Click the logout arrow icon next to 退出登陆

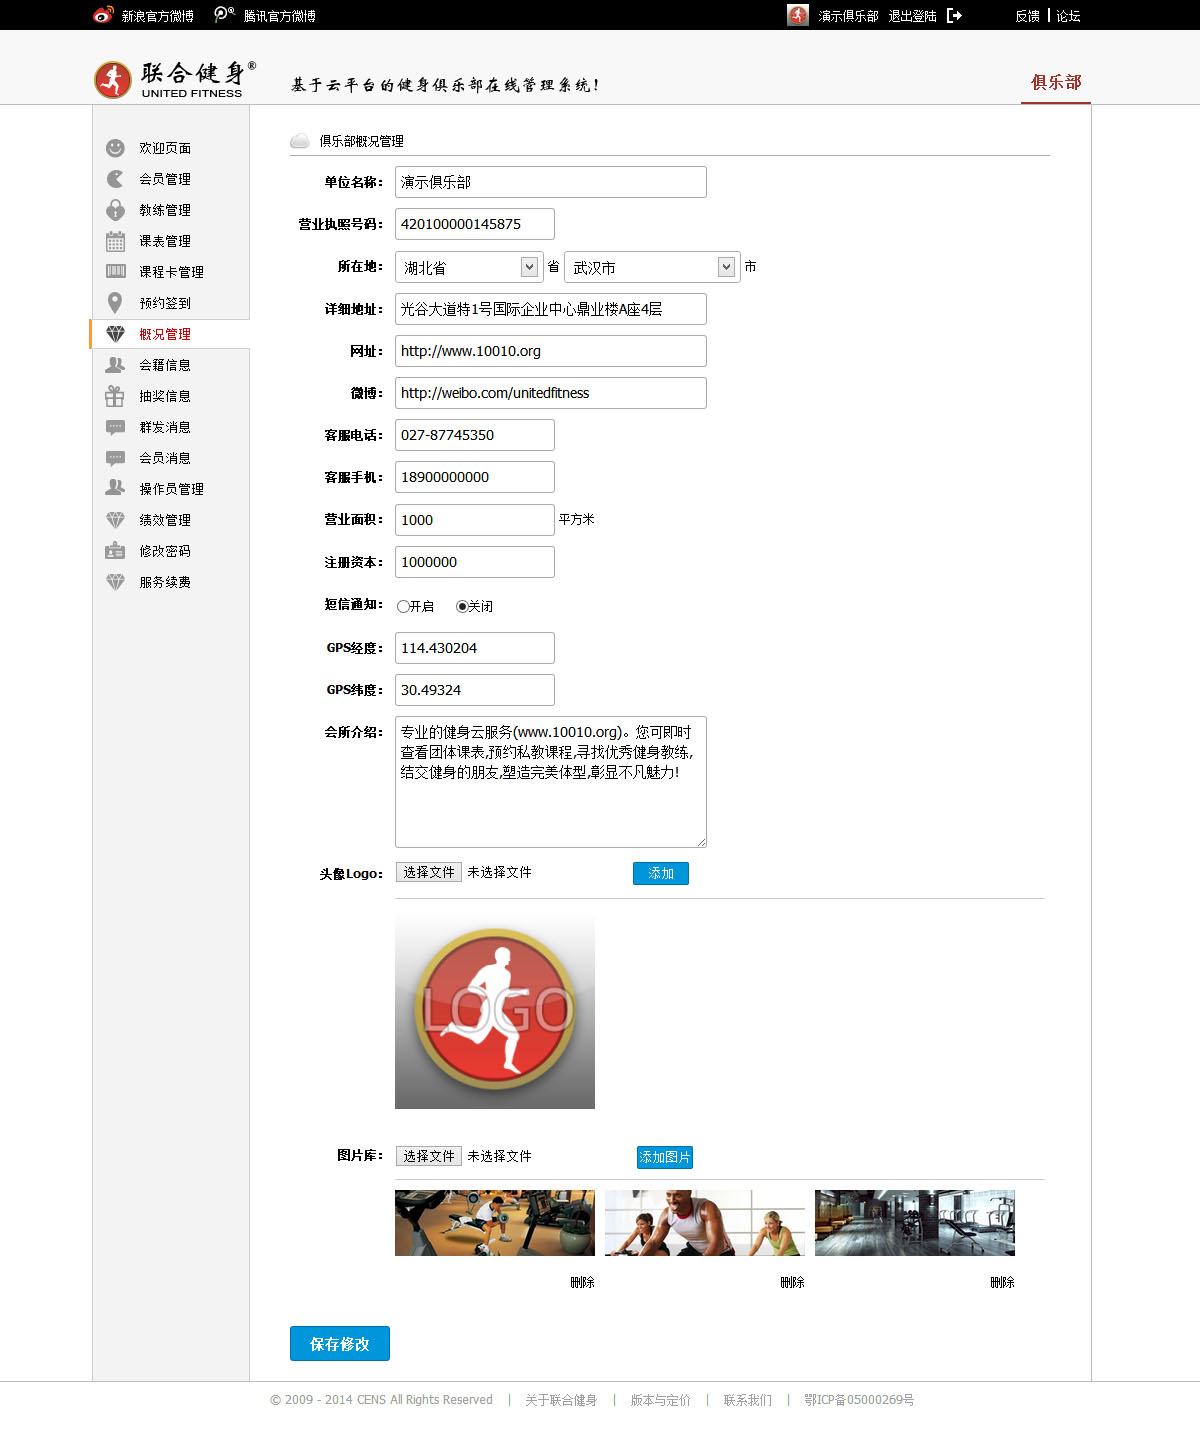954,16
